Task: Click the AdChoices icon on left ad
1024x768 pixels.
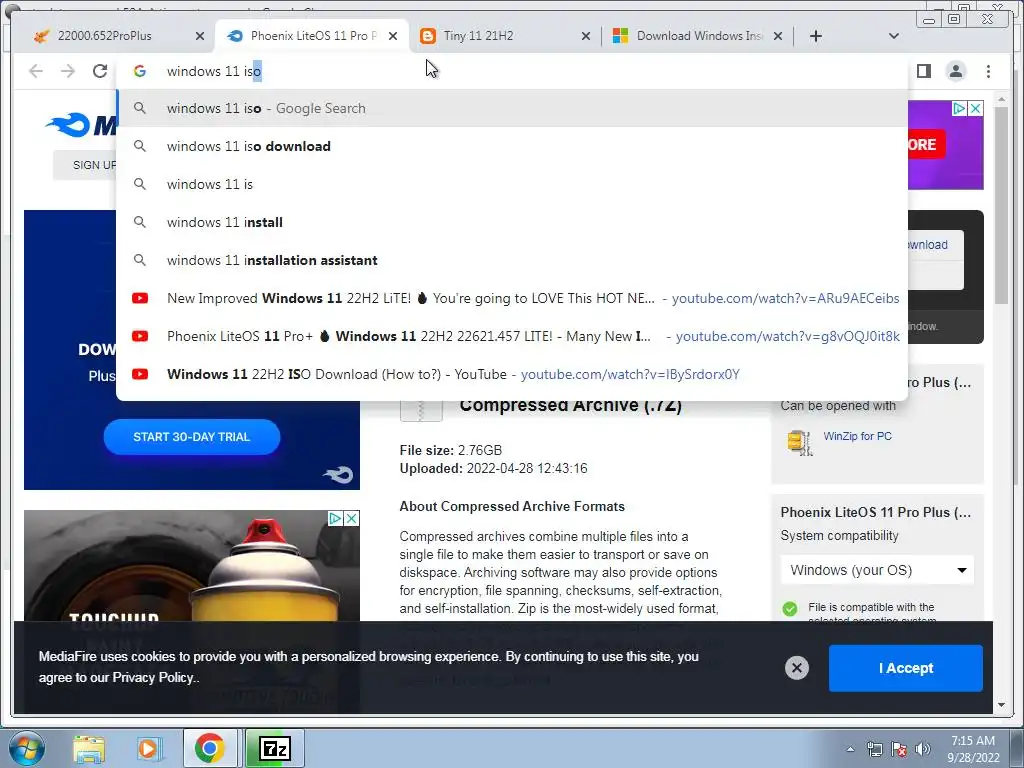Action: pyautogui.click(x=336, y=519)
